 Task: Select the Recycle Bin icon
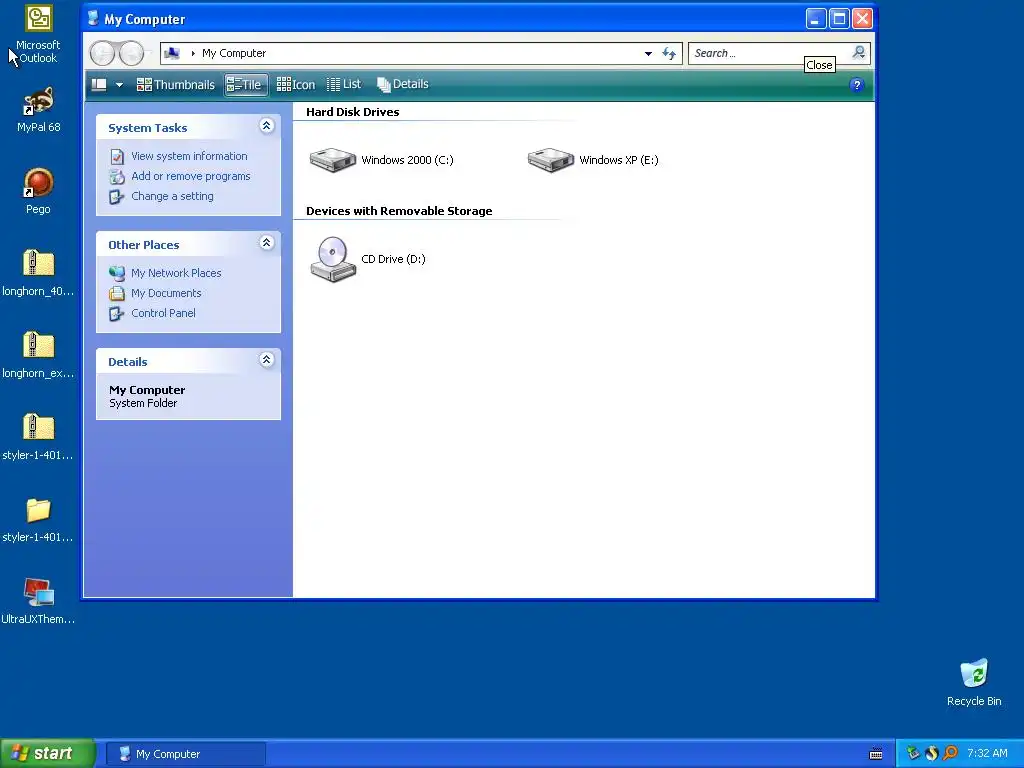tap(974, 682)
